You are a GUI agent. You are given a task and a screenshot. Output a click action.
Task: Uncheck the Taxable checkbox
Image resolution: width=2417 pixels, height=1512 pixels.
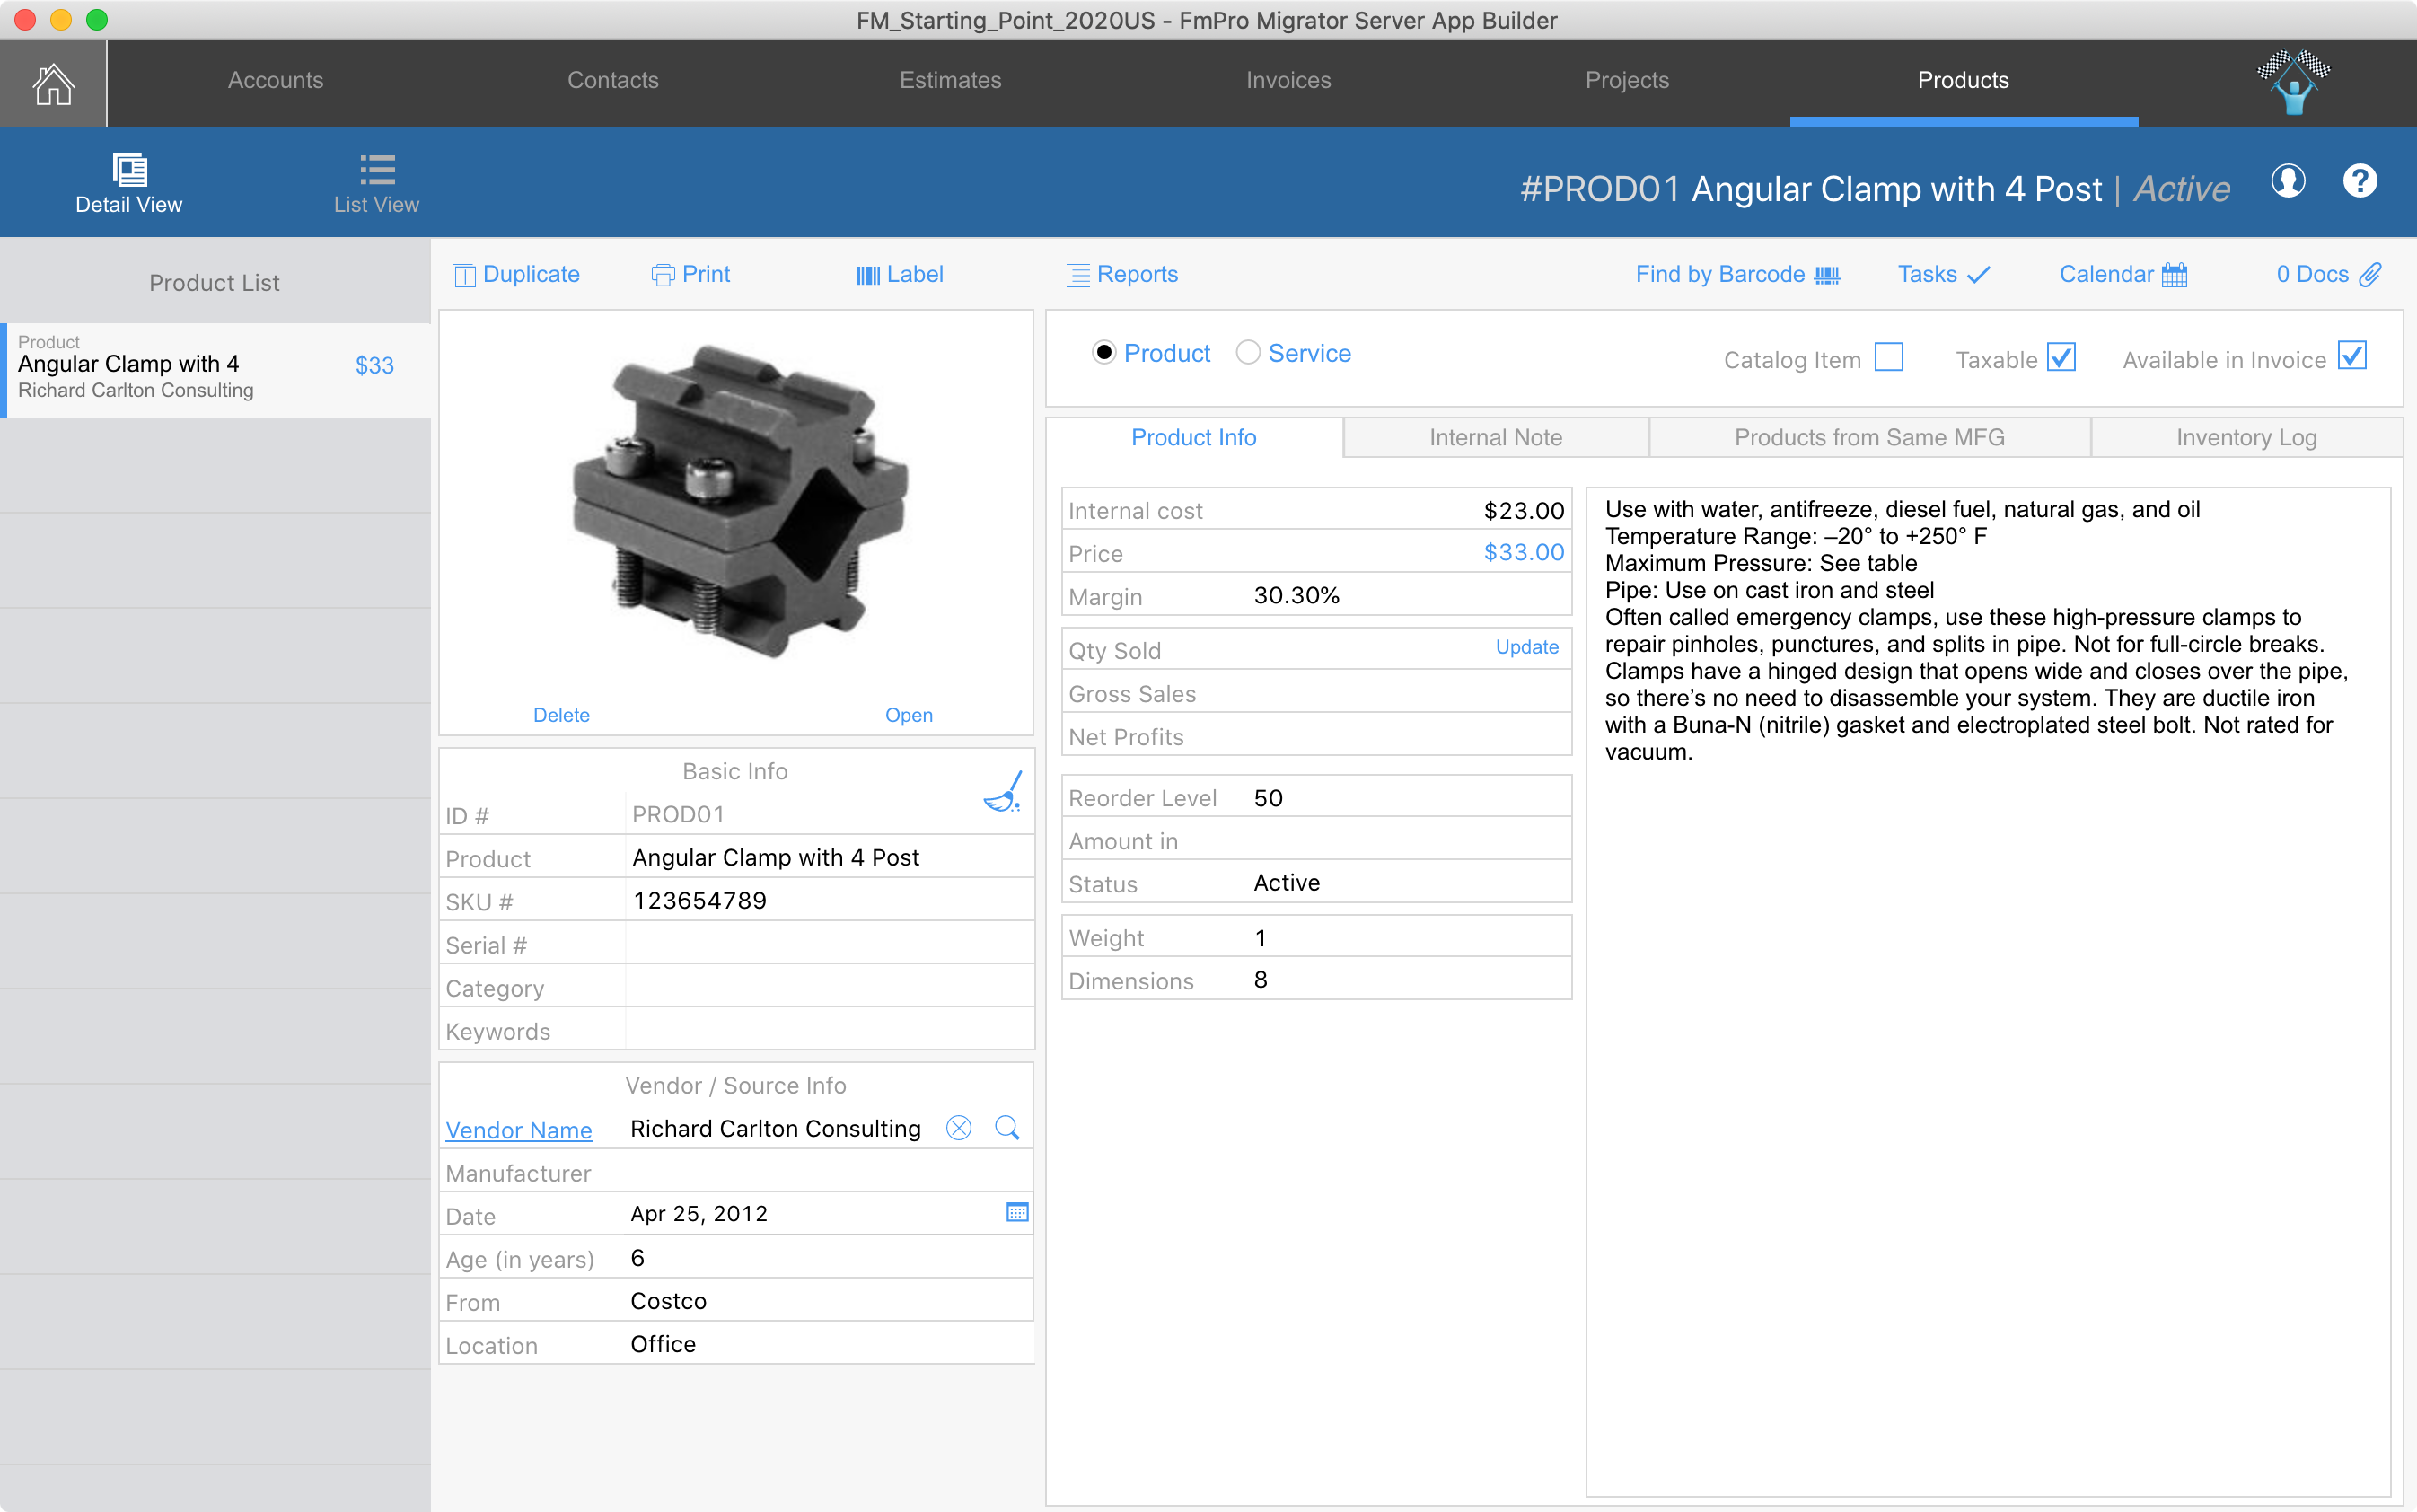coord(2061,357)
